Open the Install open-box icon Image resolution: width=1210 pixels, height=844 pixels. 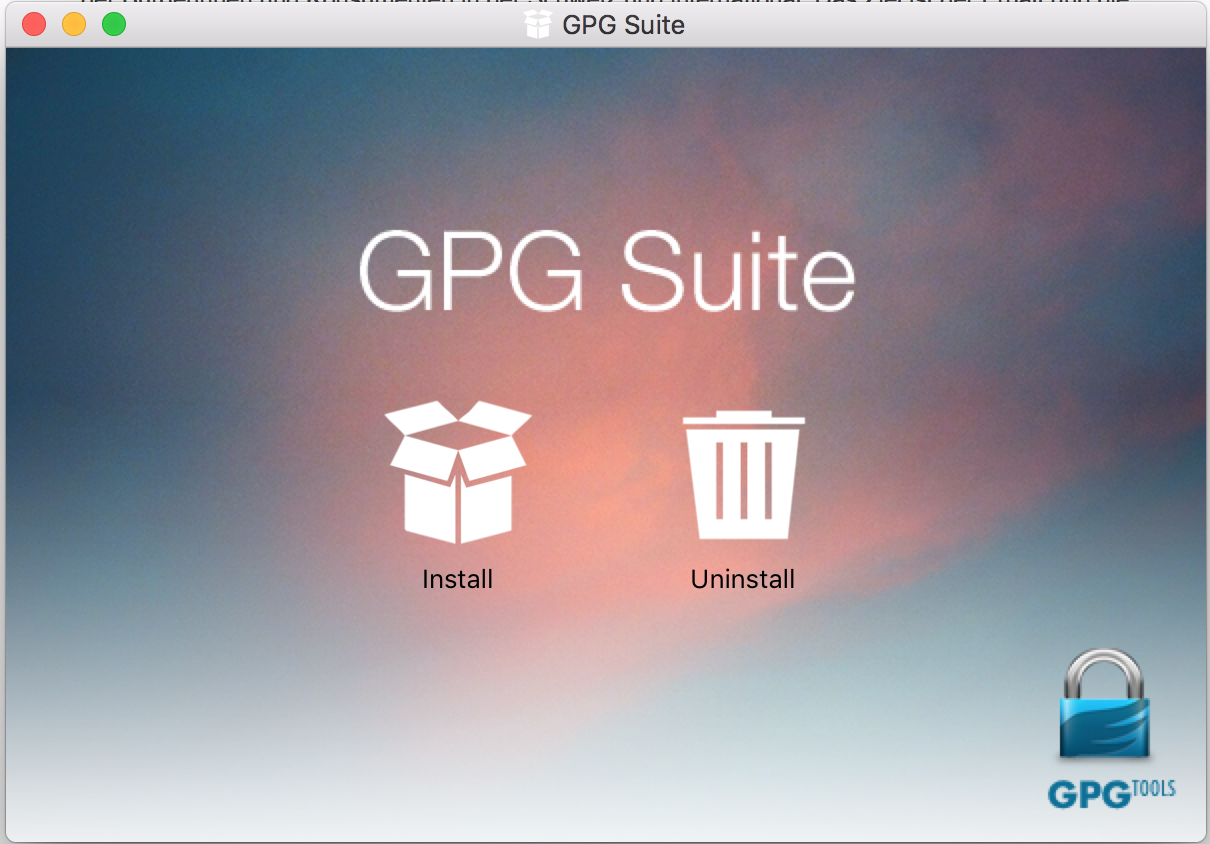(458, 472)
